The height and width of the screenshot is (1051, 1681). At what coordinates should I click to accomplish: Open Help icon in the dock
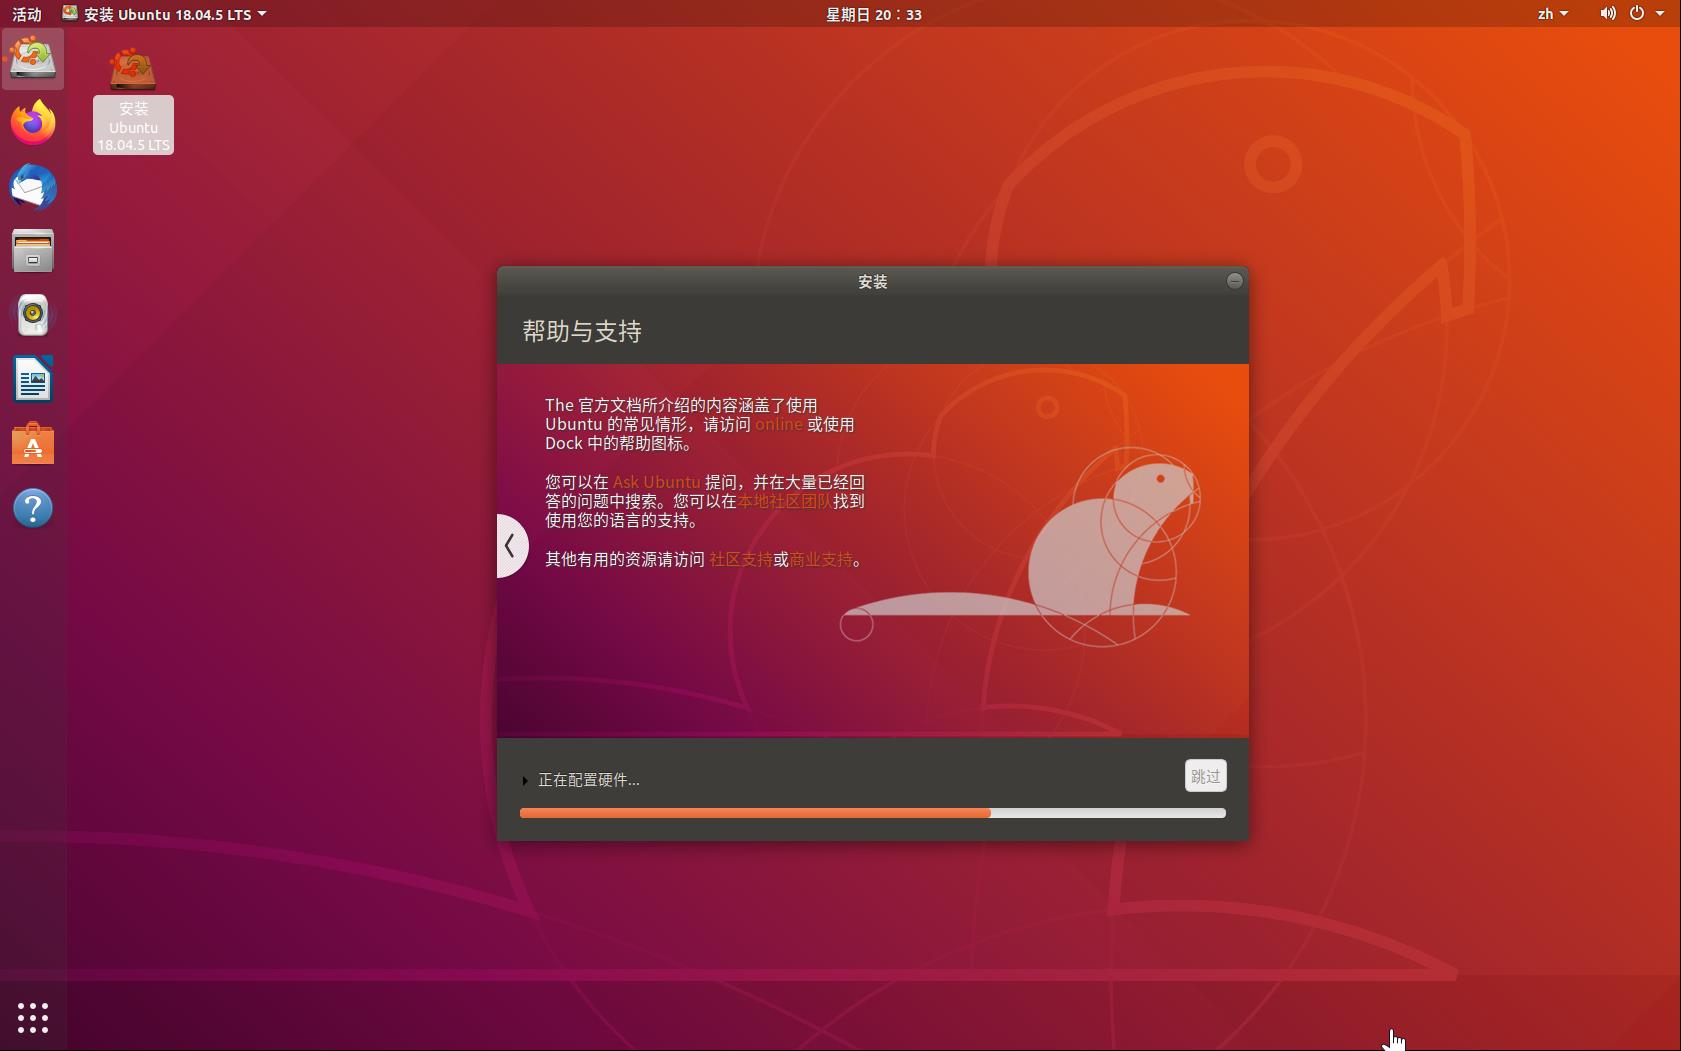33,508
